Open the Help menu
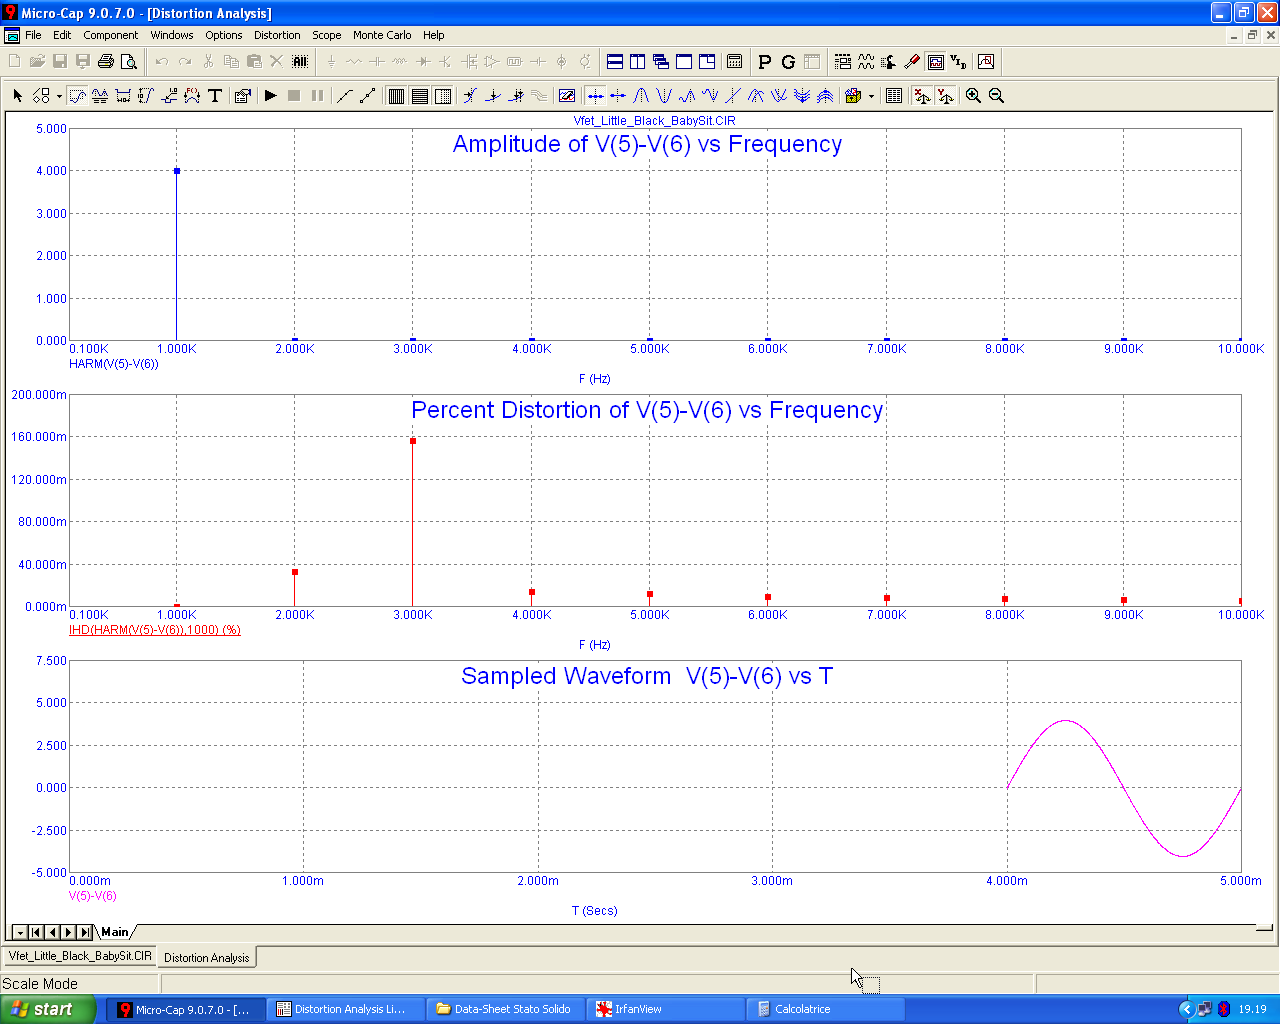The width and height of the screenshot is (1280, 1024). click(433, 35)
